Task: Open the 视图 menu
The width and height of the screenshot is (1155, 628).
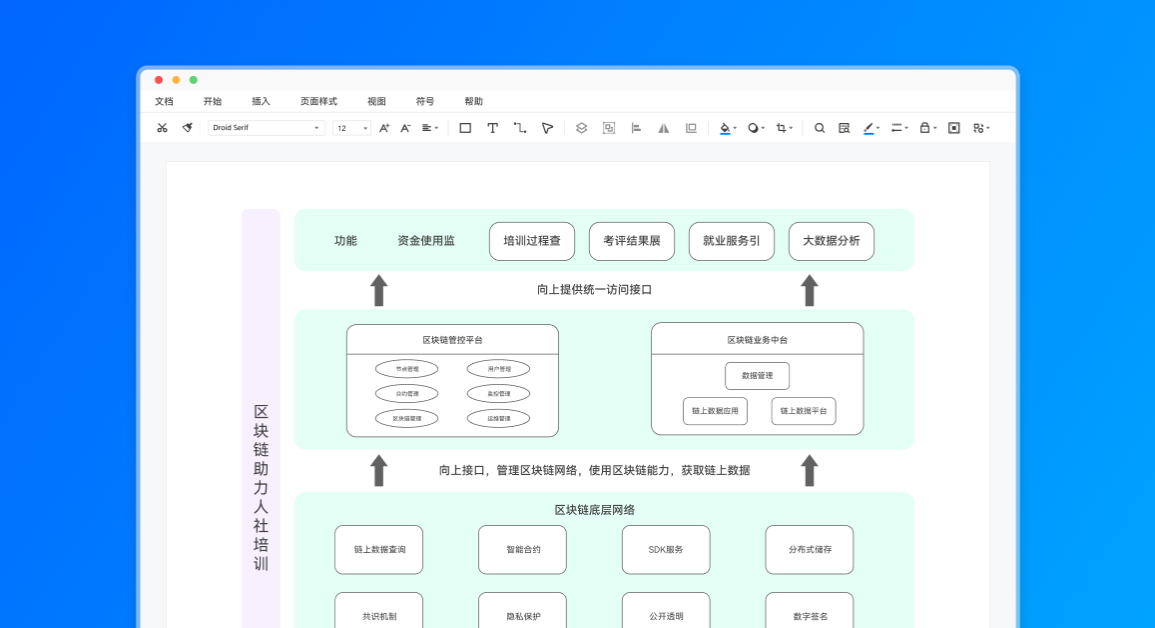Action: [376, 102]
